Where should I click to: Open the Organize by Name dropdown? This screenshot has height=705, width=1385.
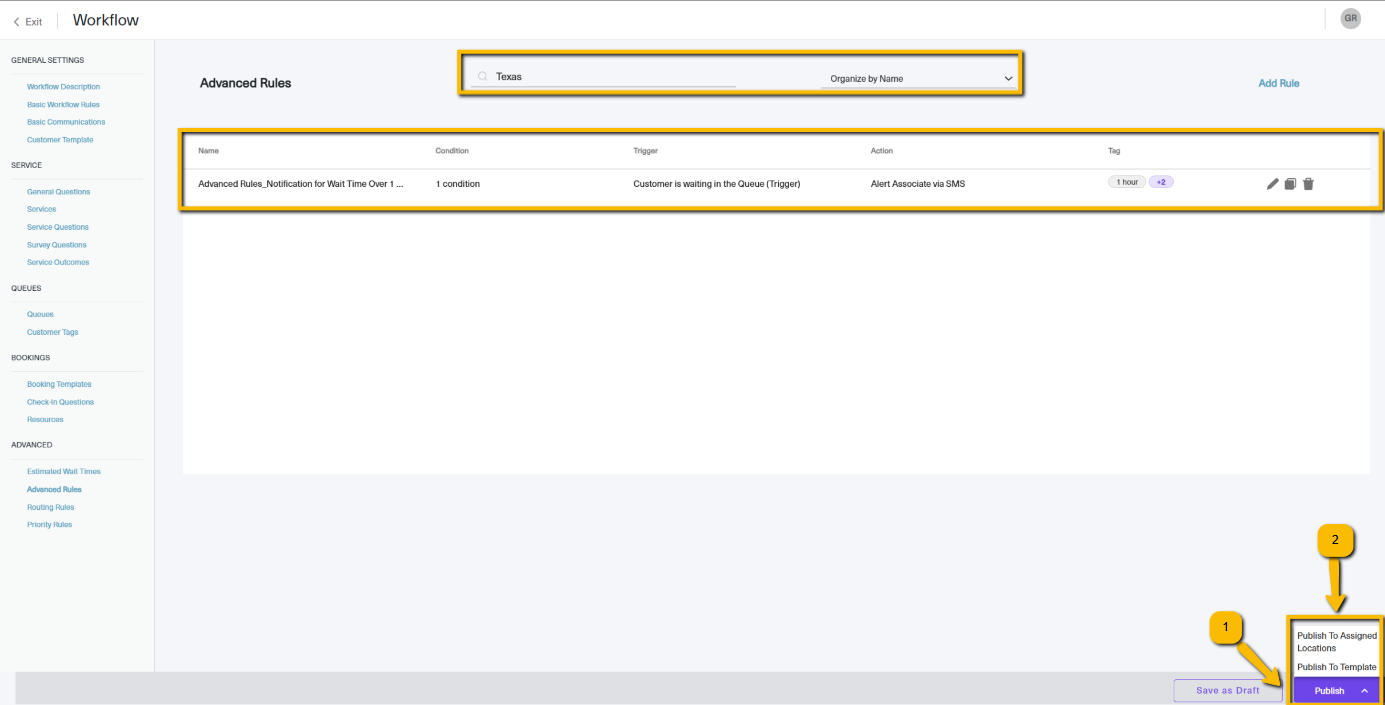(x=921, y=78)
